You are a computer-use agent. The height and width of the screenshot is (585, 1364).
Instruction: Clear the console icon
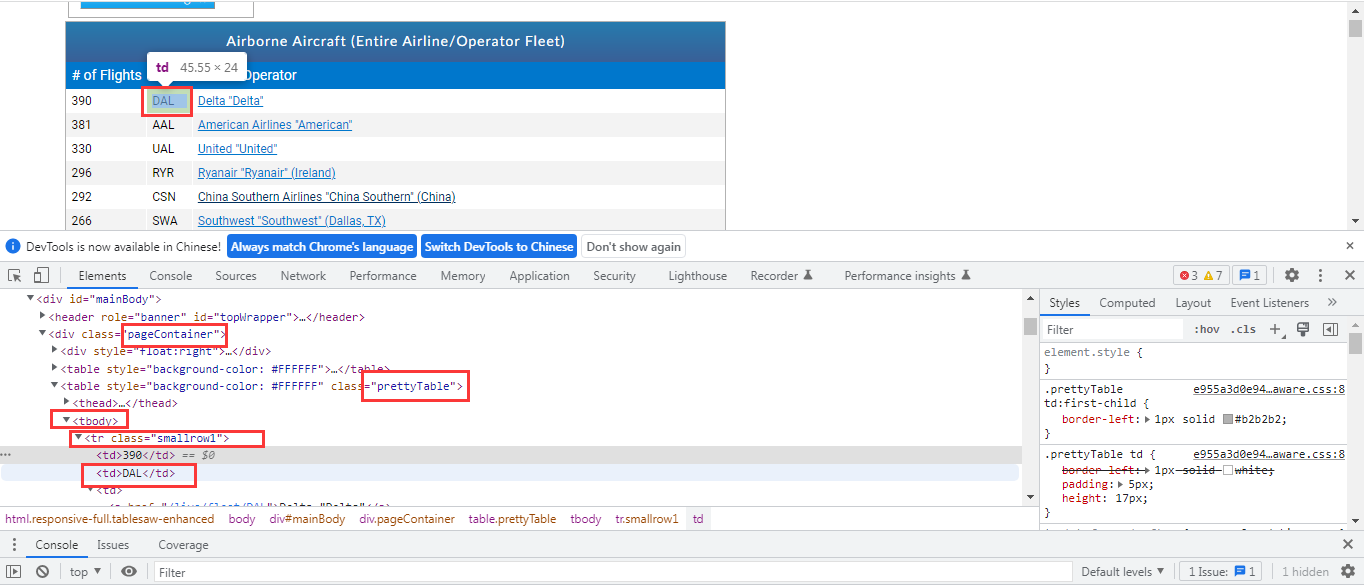click(42, 572)
